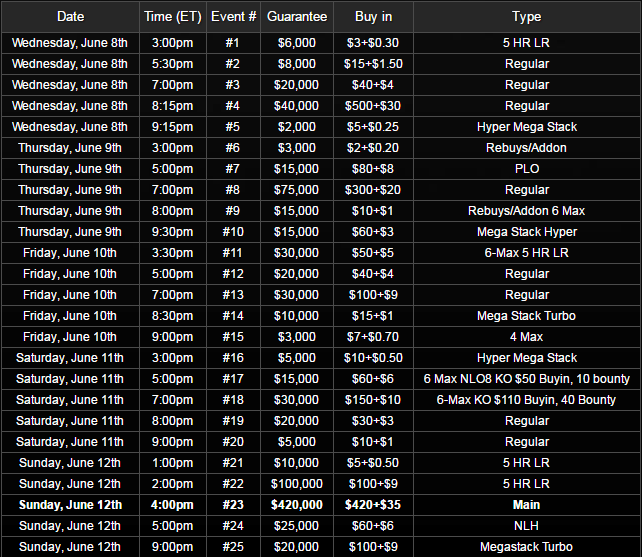Click the NLH type cell
Viewport: 642px width, 557px height.
526,526
